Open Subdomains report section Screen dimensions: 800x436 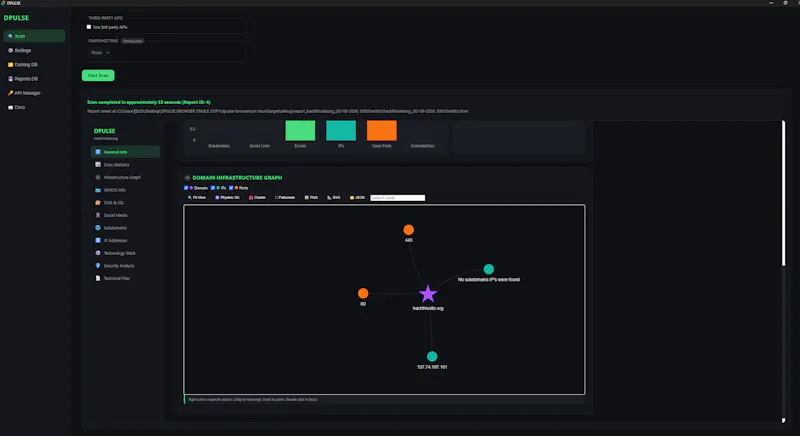[126, 228]
